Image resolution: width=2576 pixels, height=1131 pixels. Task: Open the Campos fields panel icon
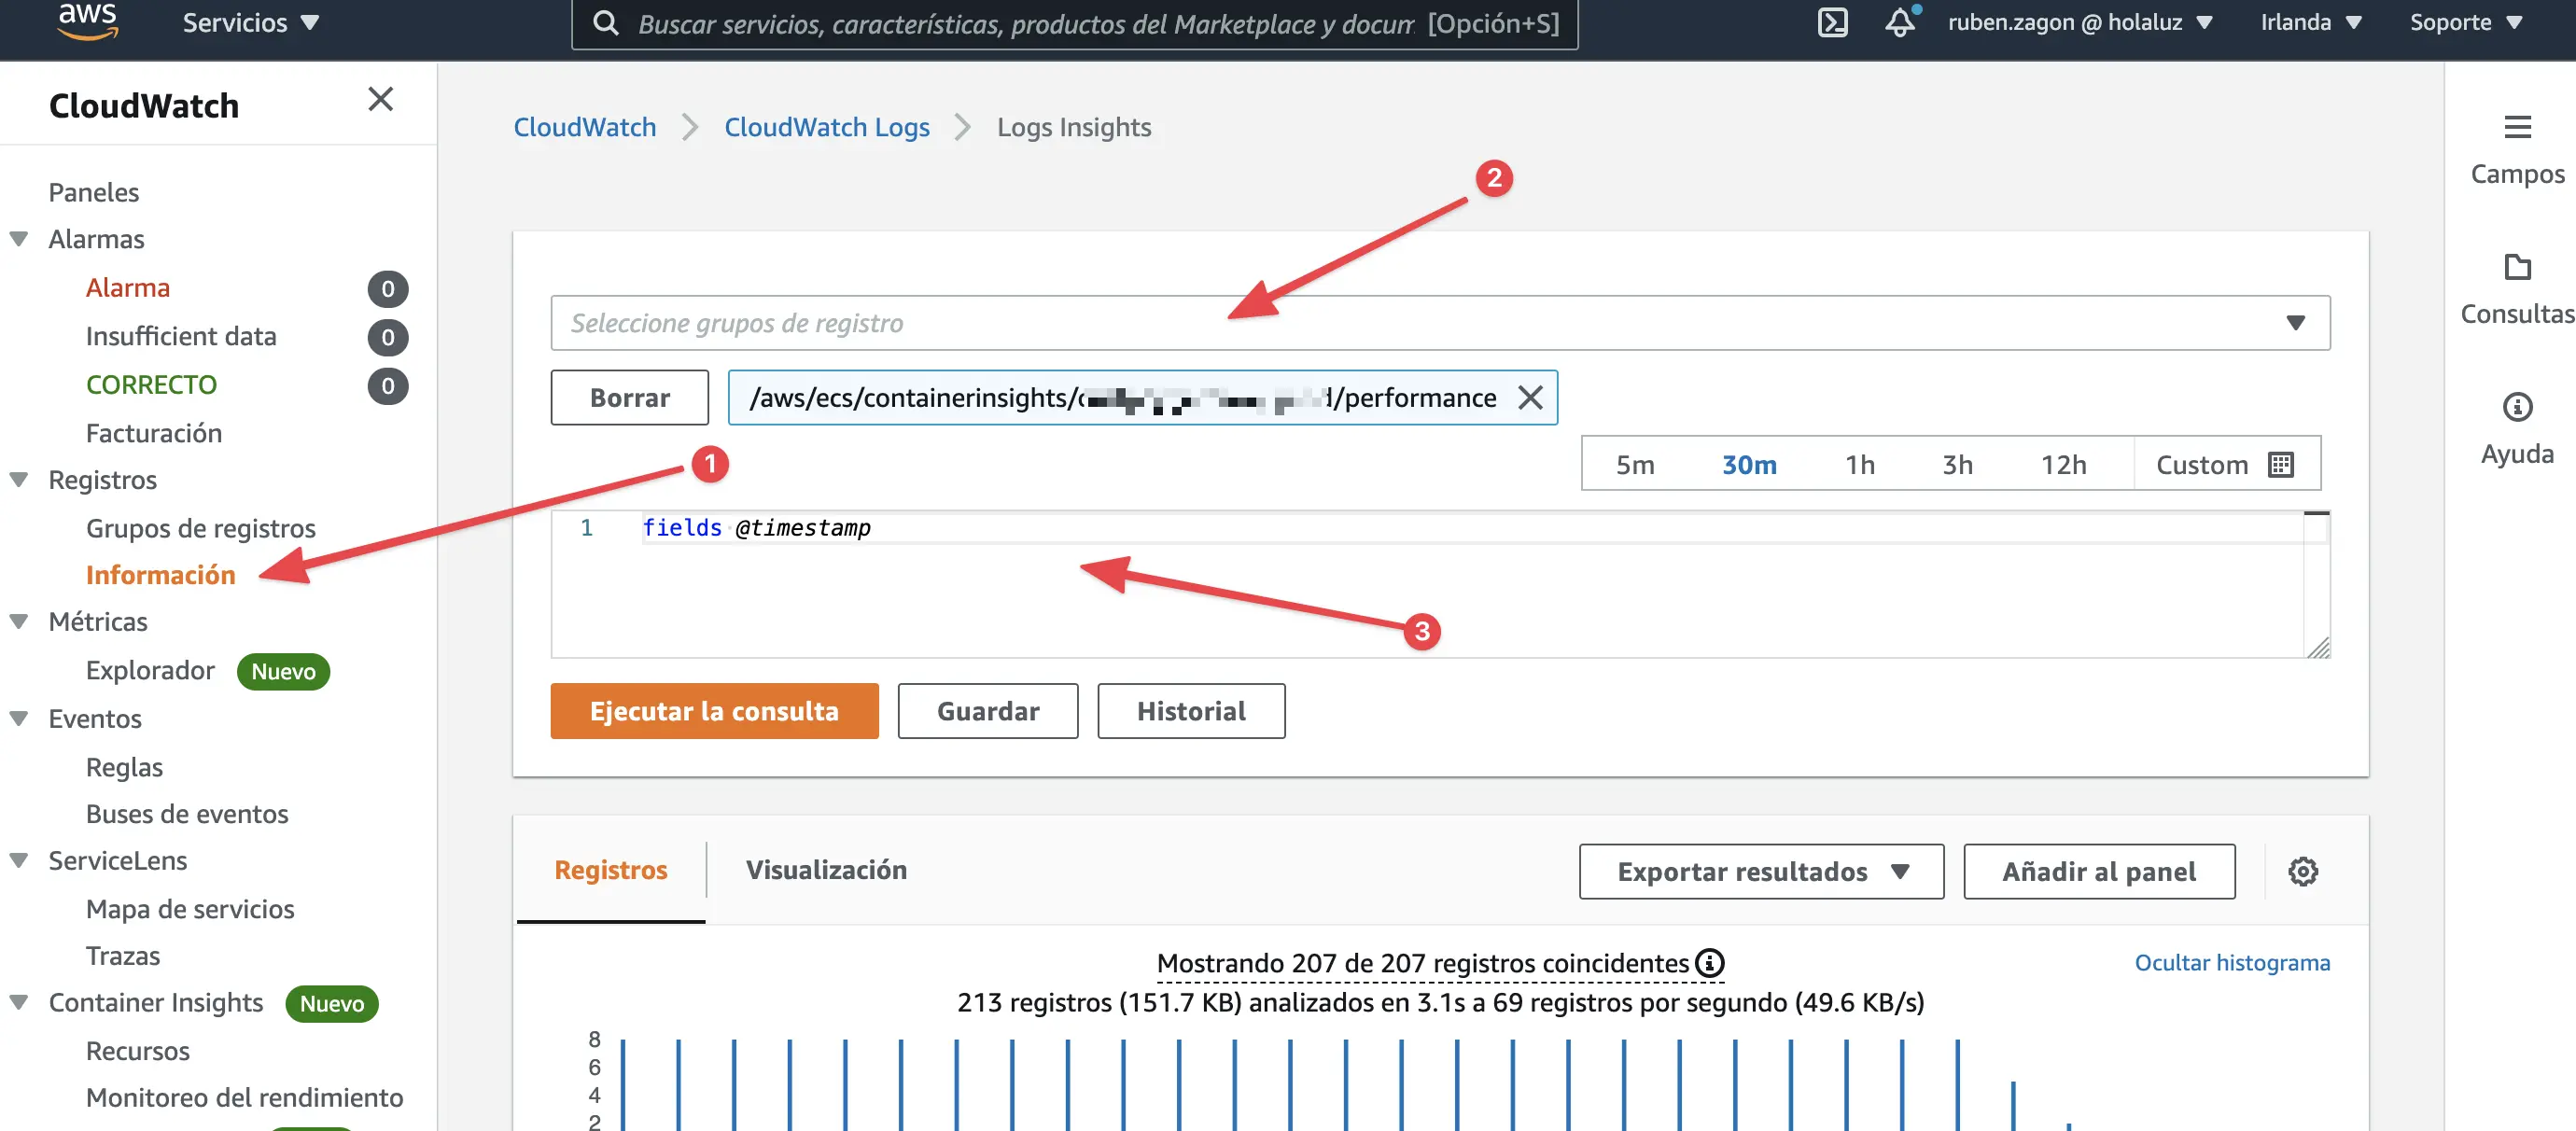[x=2517, y=127]
